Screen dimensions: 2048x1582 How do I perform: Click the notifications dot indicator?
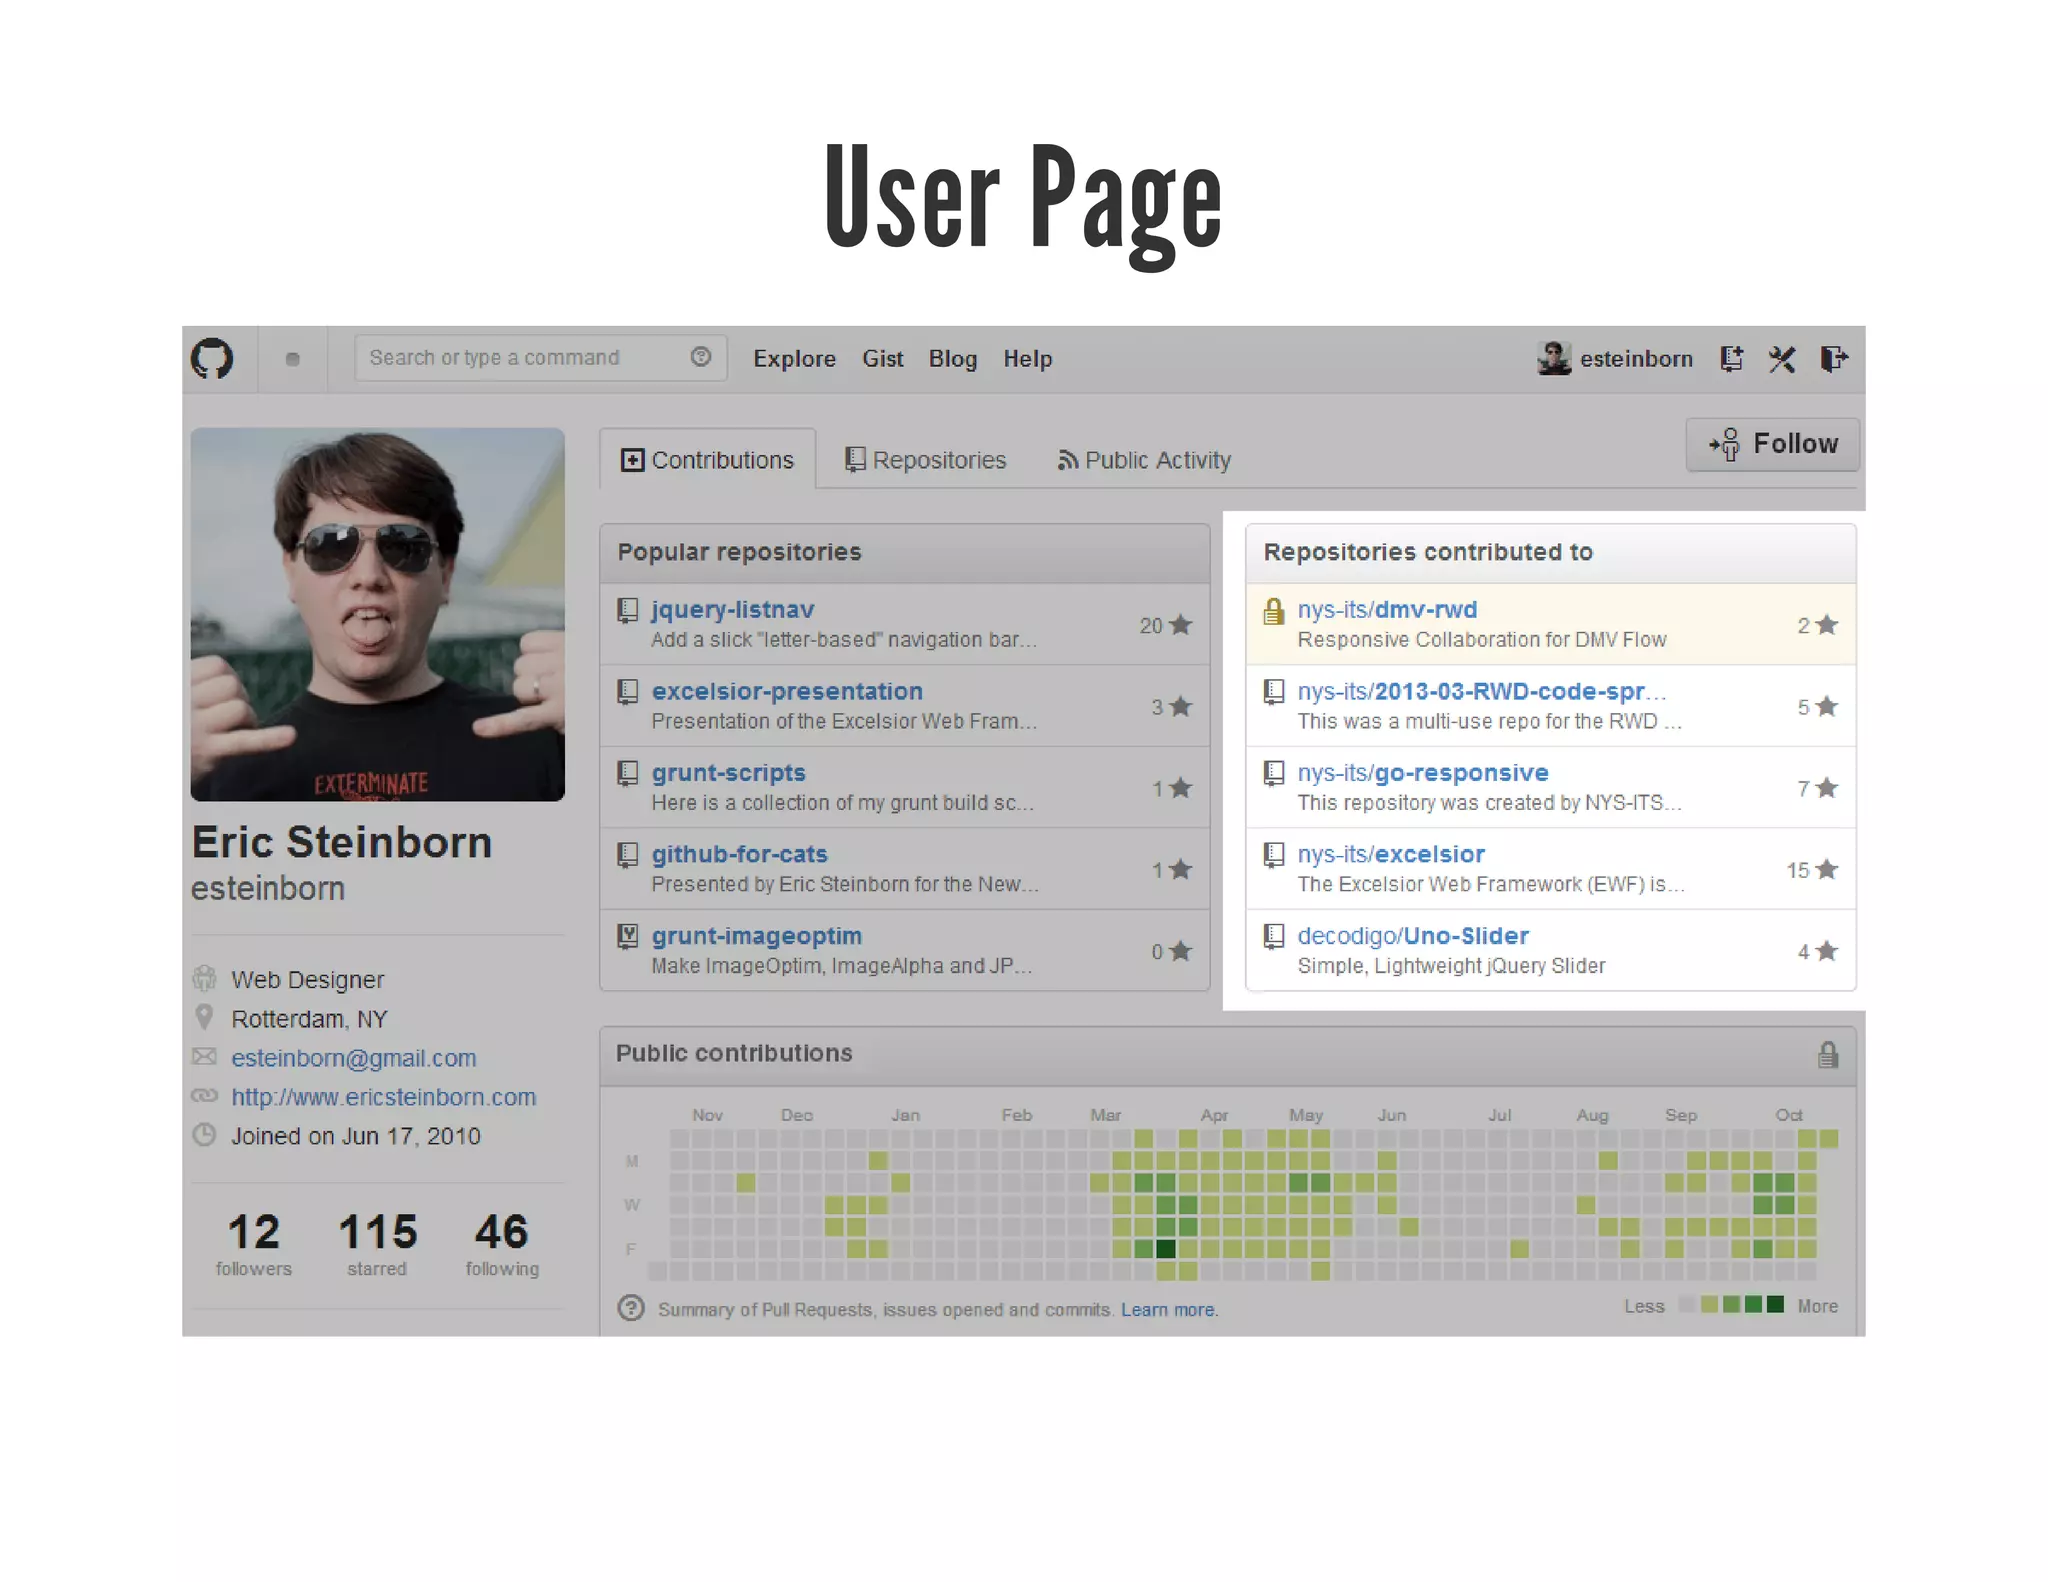(x=292, y=359)
